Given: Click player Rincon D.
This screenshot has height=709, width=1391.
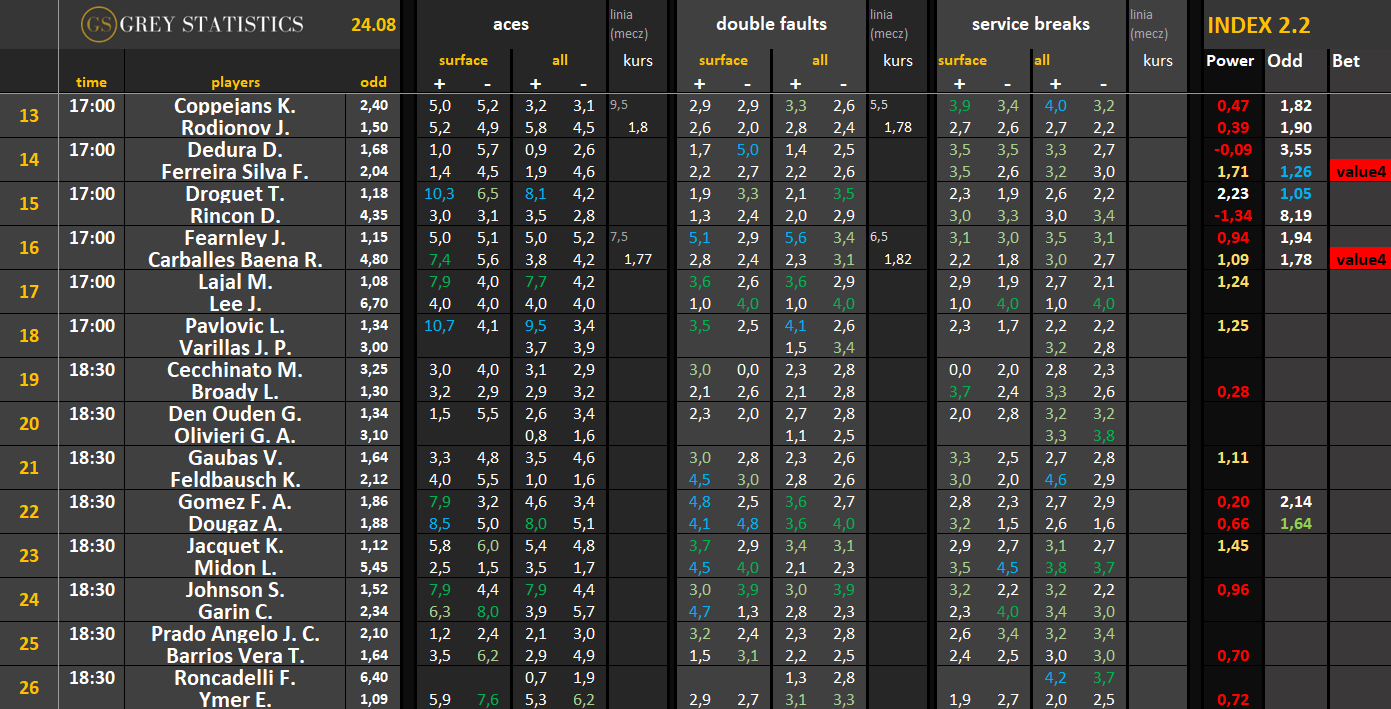Looking at the screenshot, I should [x=235, y=216].
